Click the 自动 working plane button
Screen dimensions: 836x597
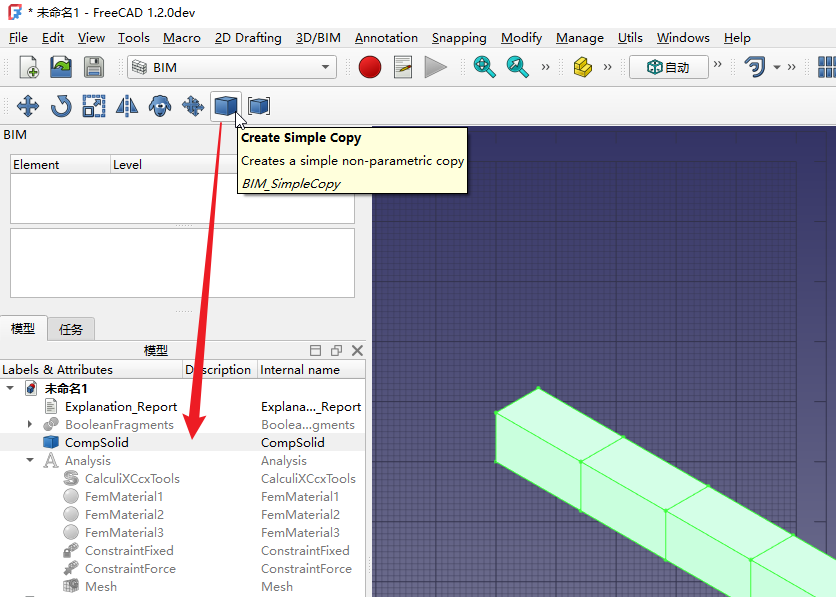pyautogui.click(x=668, y=67)
